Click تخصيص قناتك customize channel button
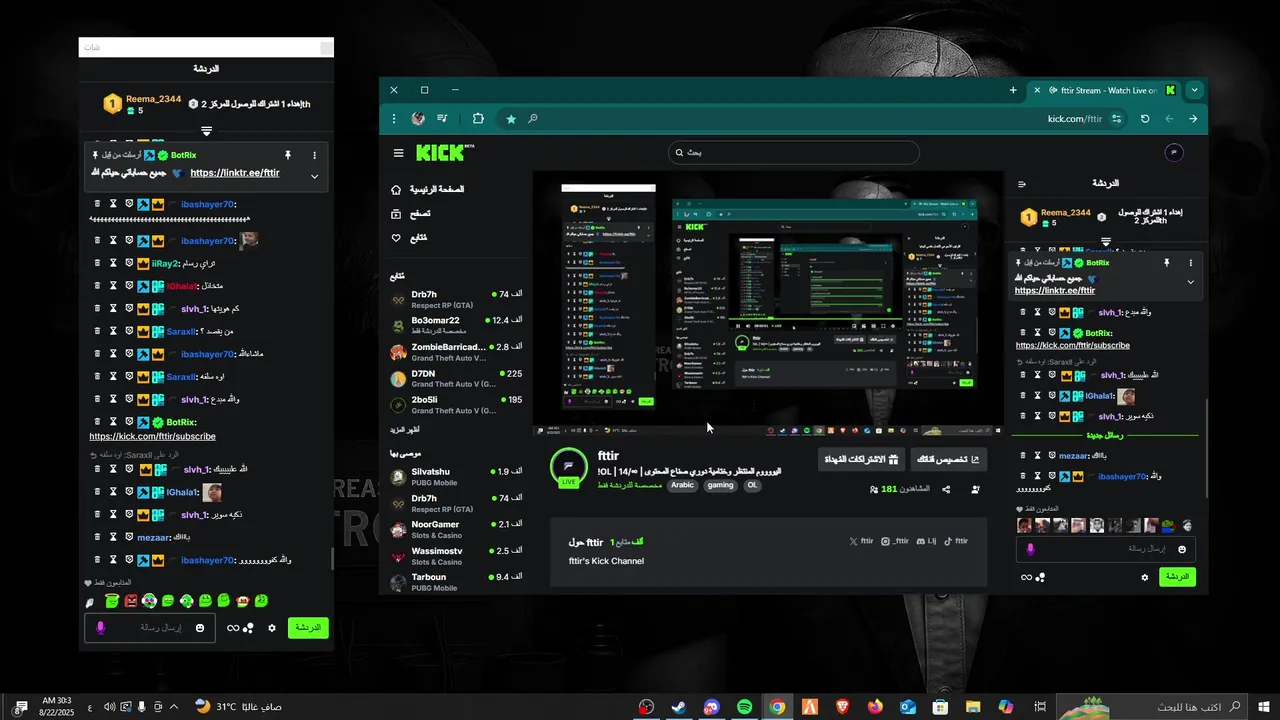Screen dimensions: 1280x720 coord(949,459)
